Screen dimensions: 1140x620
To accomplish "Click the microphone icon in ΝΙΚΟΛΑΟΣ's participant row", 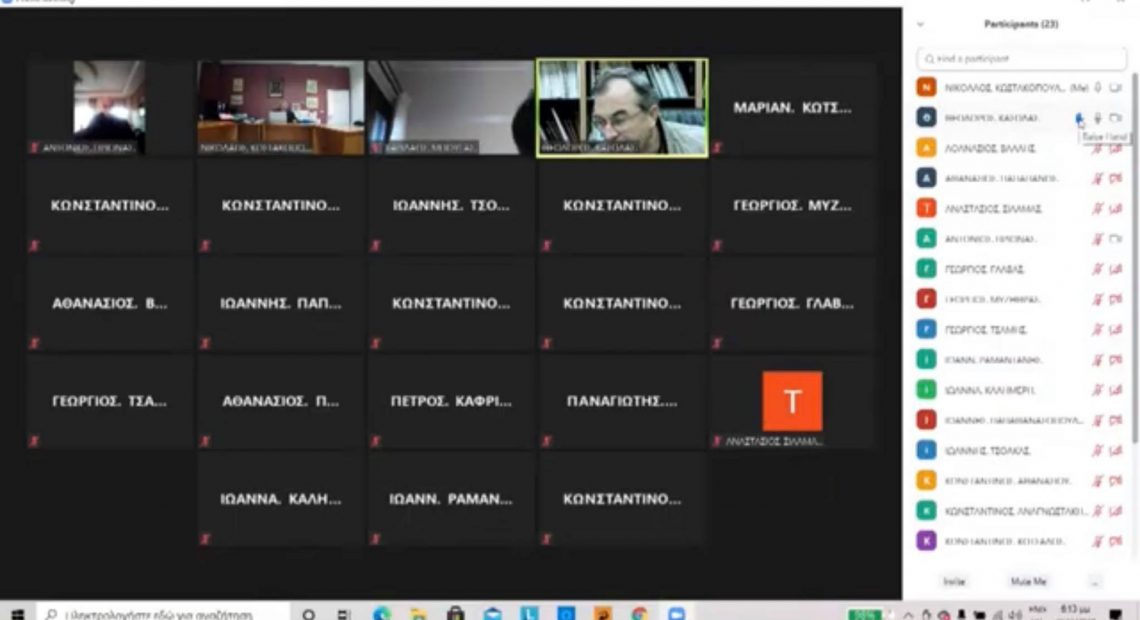I will tap(1098, 88).
